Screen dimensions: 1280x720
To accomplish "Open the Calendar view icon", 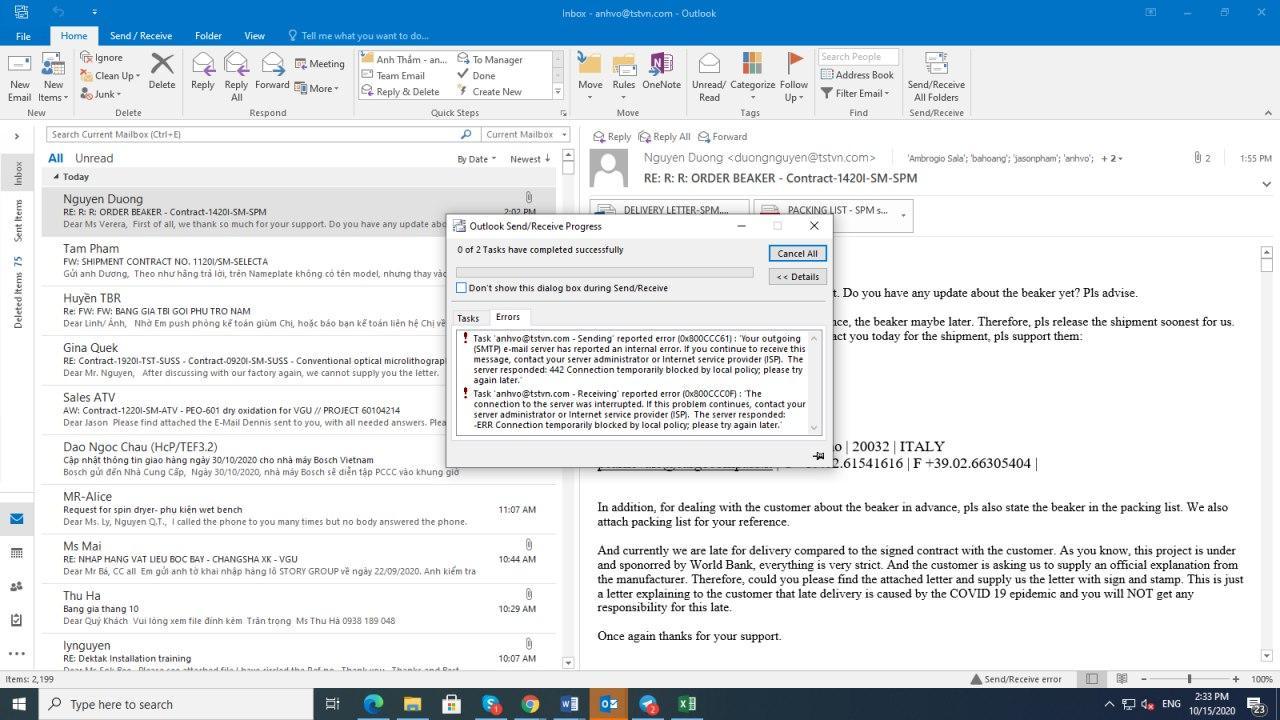I will (17, 553).
